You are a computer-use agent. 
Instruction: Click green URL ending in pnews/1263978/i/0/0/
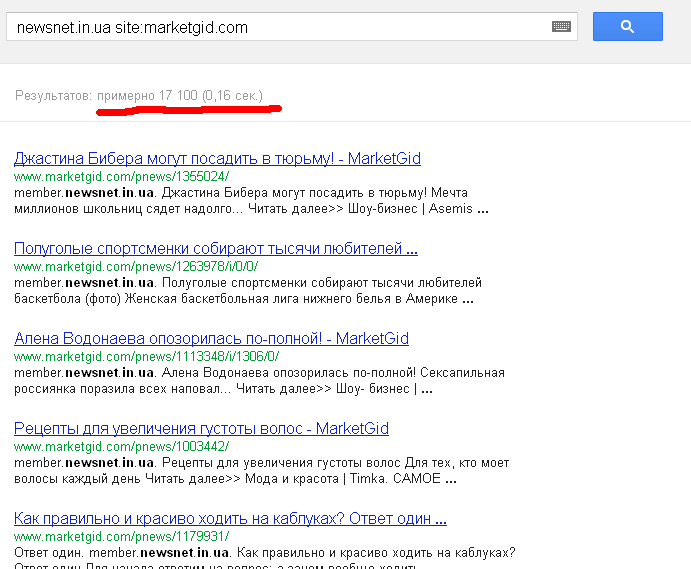[x=135, y=266]
